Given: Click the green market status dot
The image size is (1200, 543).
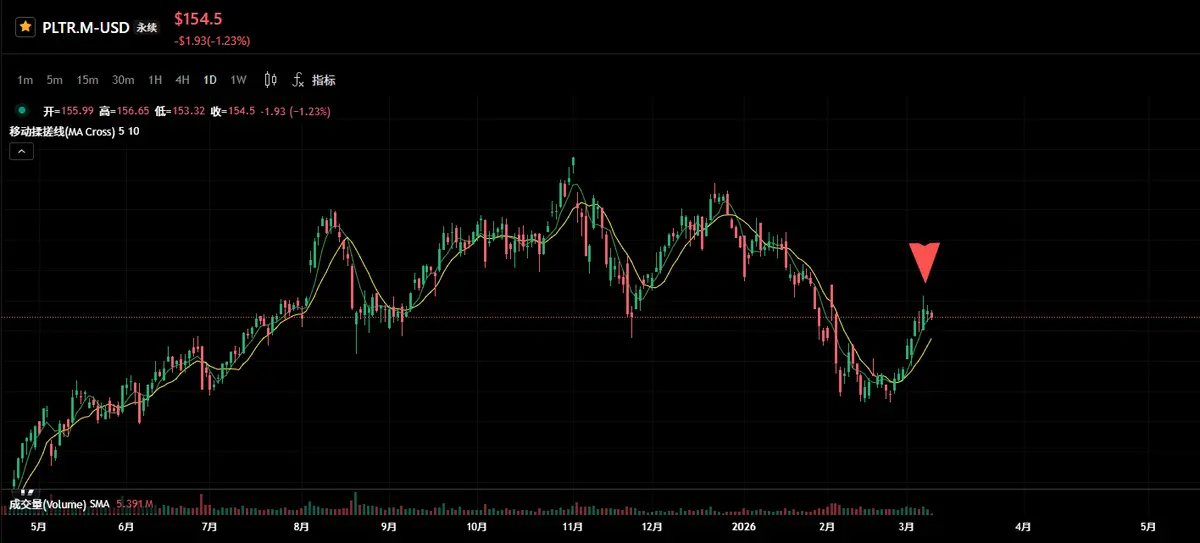Looking at the screenshot, I should click(x=21, y=110).
